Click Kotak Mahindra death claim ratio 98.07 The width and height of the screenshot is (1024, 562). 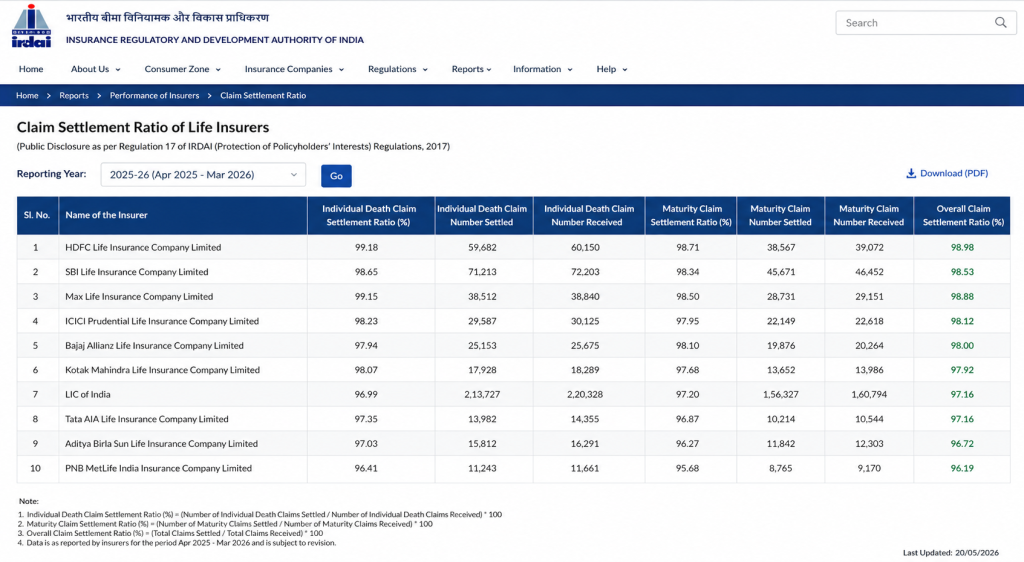point(366,370)
